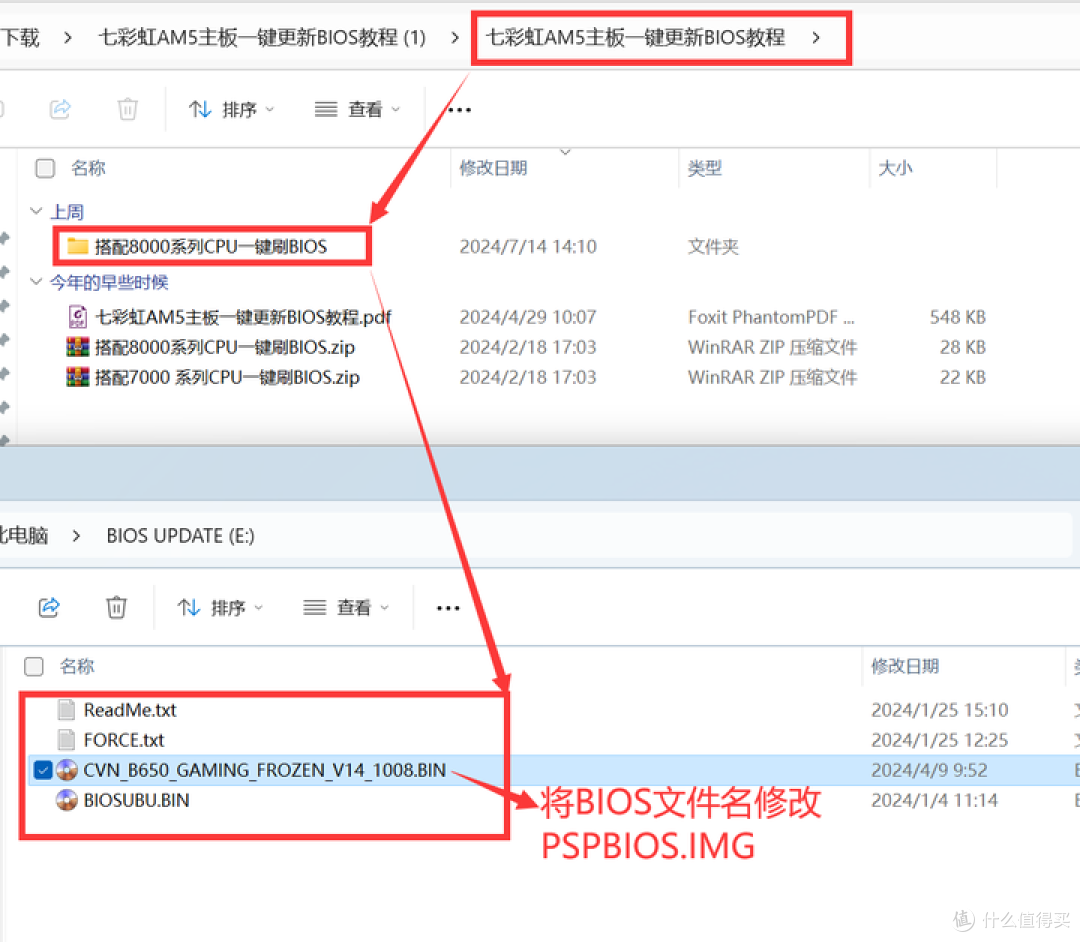
Task: Click BIOS UPDATE (E:) breadcrumb in lower window
Action: pos(180,536)
